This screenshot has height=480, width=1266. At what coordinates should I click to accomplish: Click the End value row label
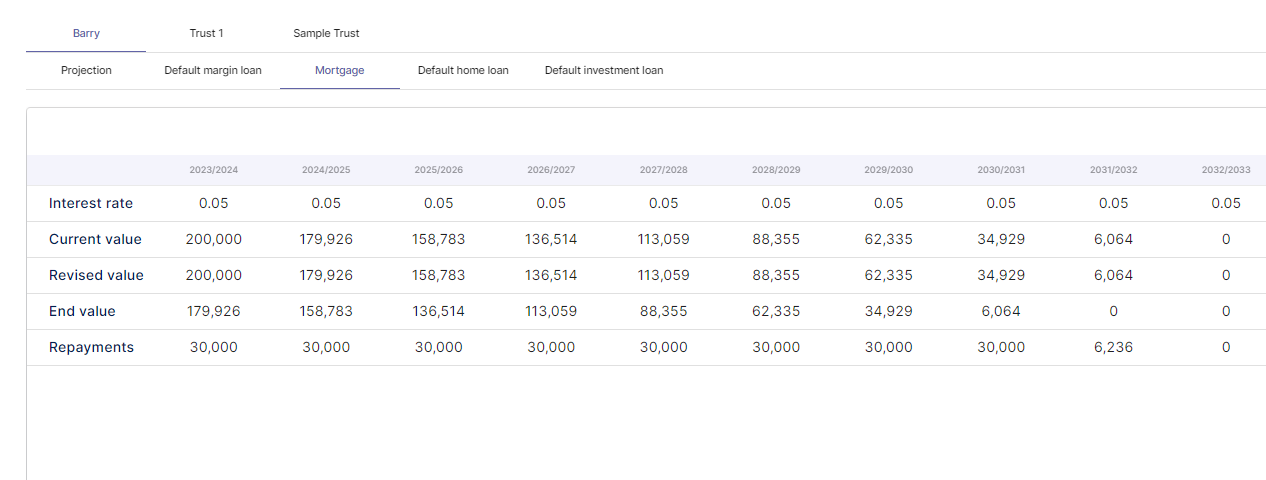click(82, 311)
